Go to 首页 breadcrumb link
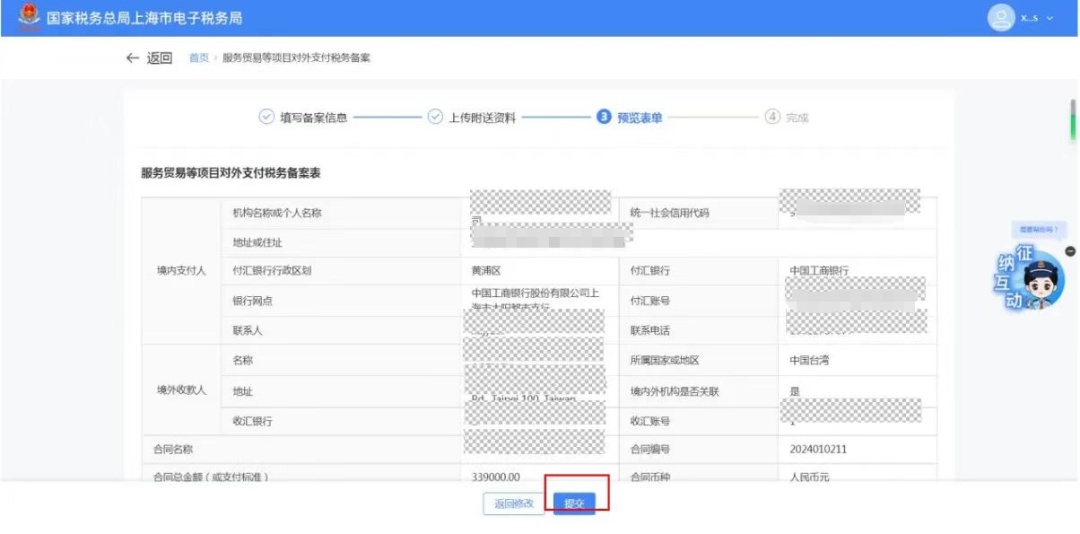This screenshot has height=534, width=1080. pos(199,58)
